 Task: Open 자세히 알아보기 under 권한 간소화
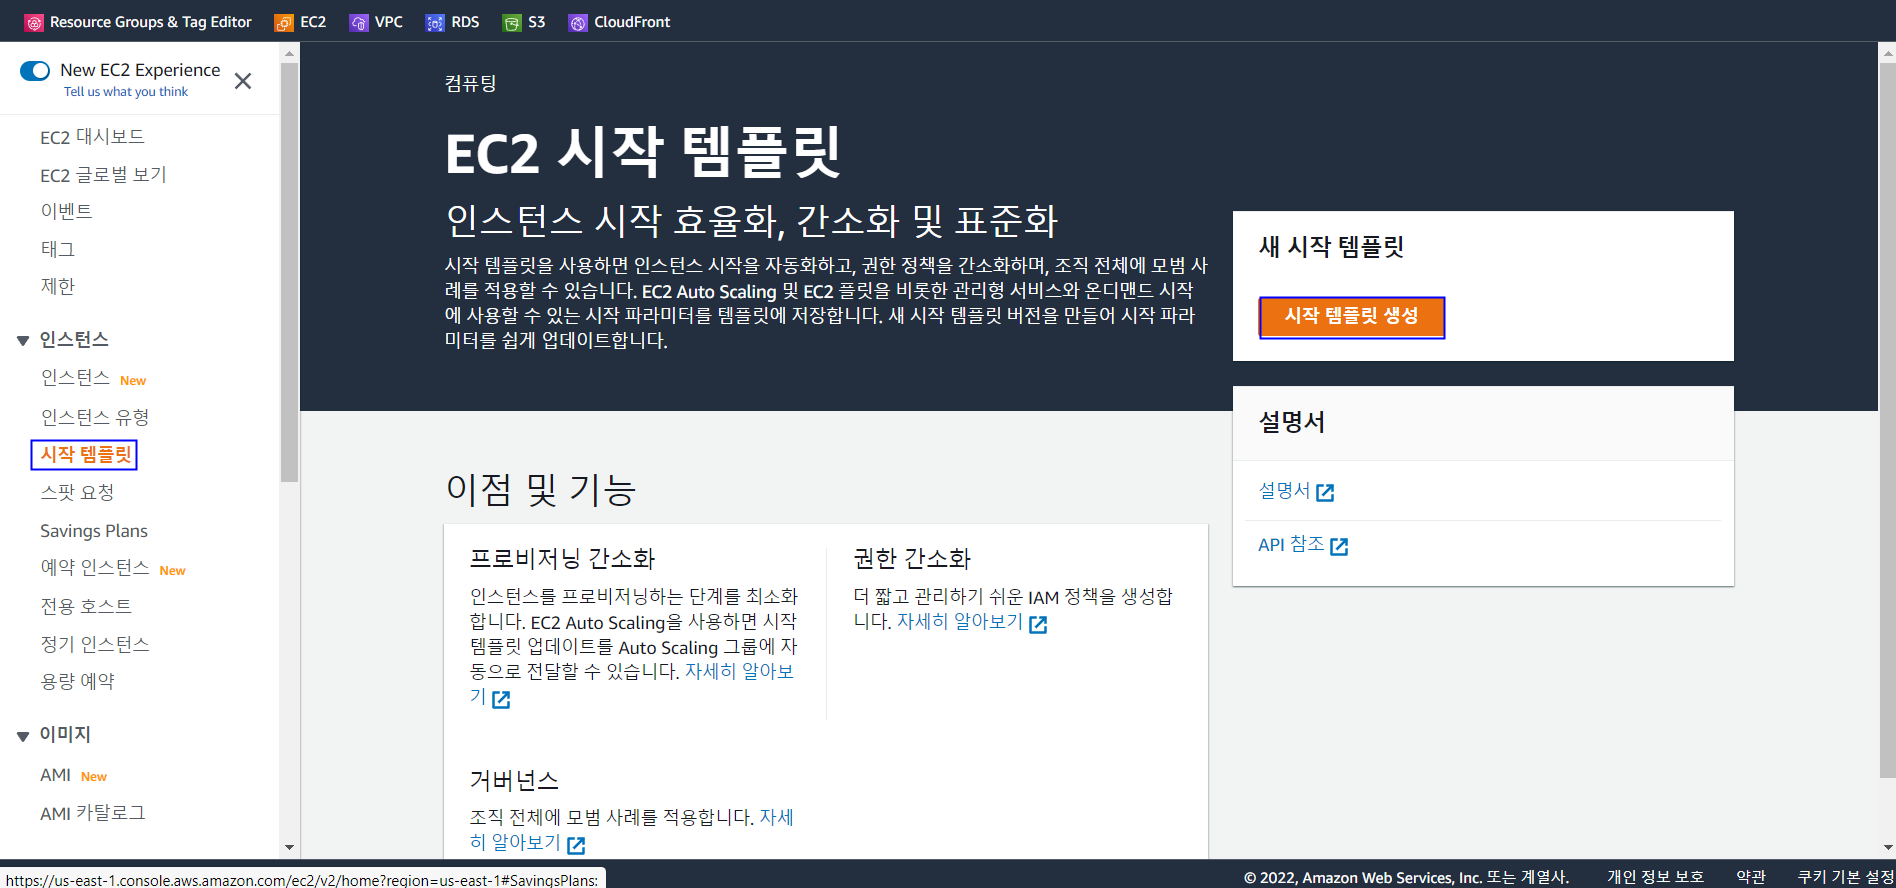[959, 621]
